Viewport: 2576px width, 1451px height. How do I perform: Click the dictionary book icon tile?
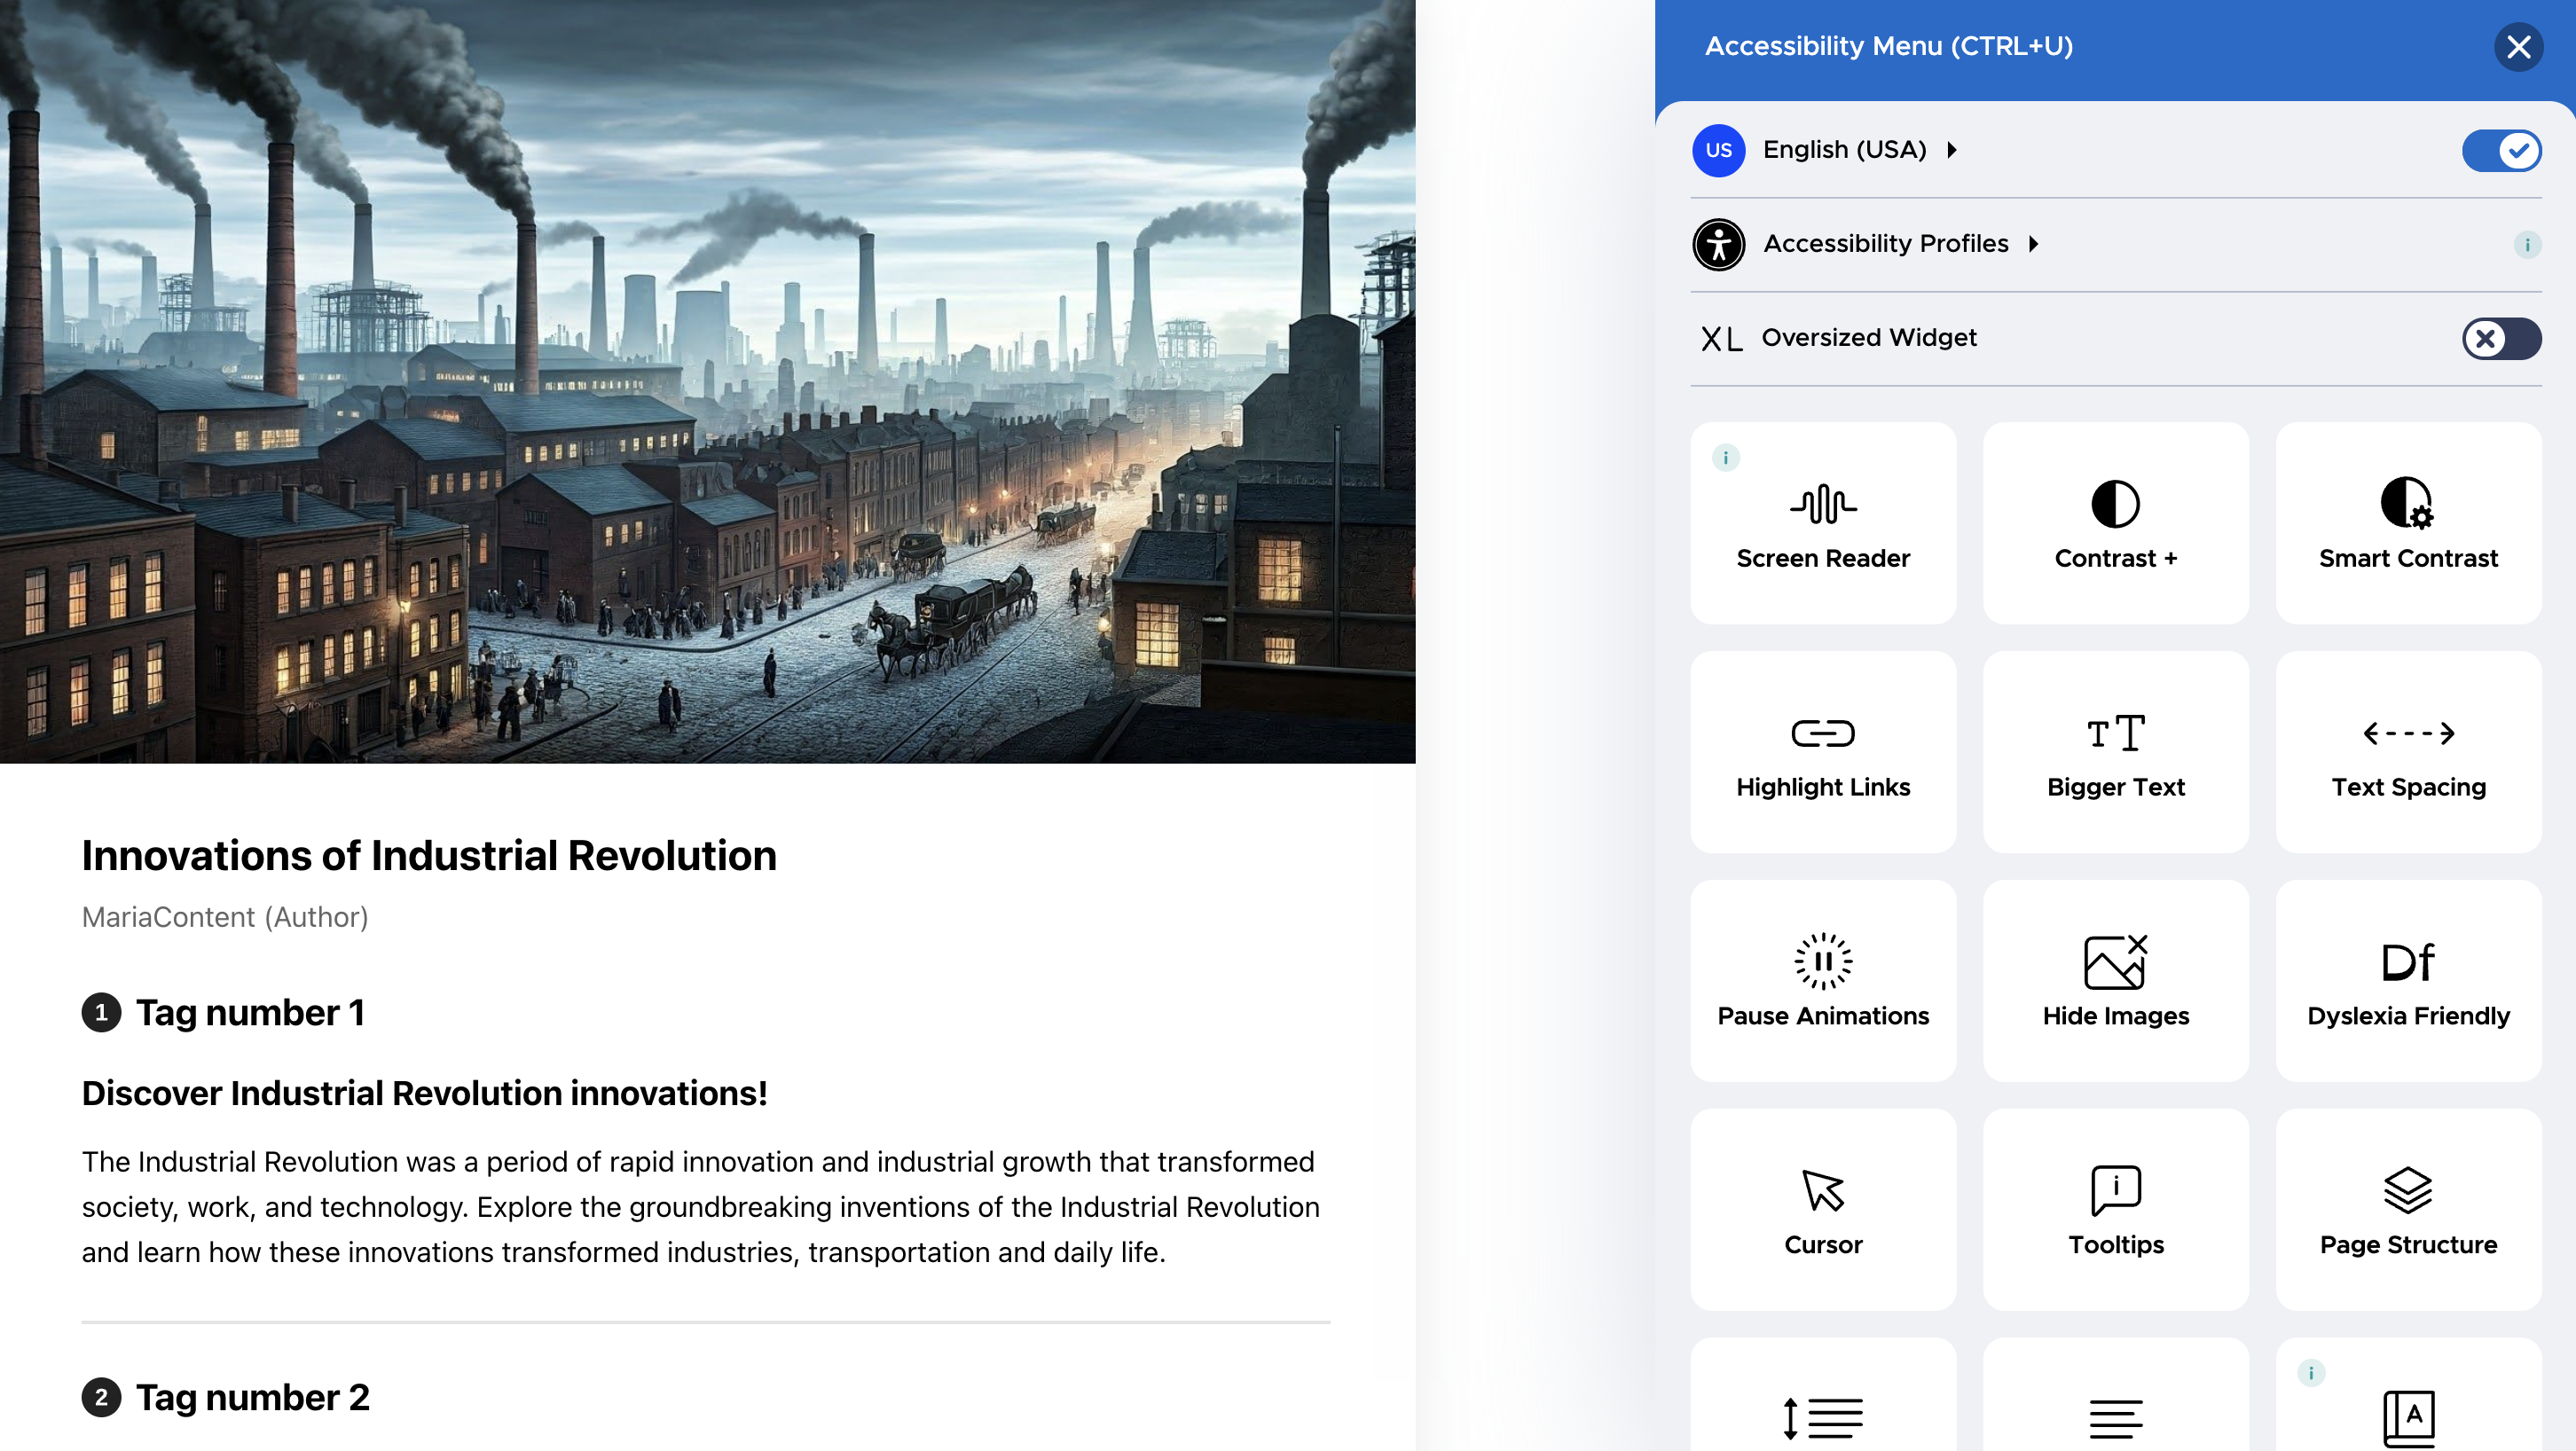(x=2408, y=1396)
